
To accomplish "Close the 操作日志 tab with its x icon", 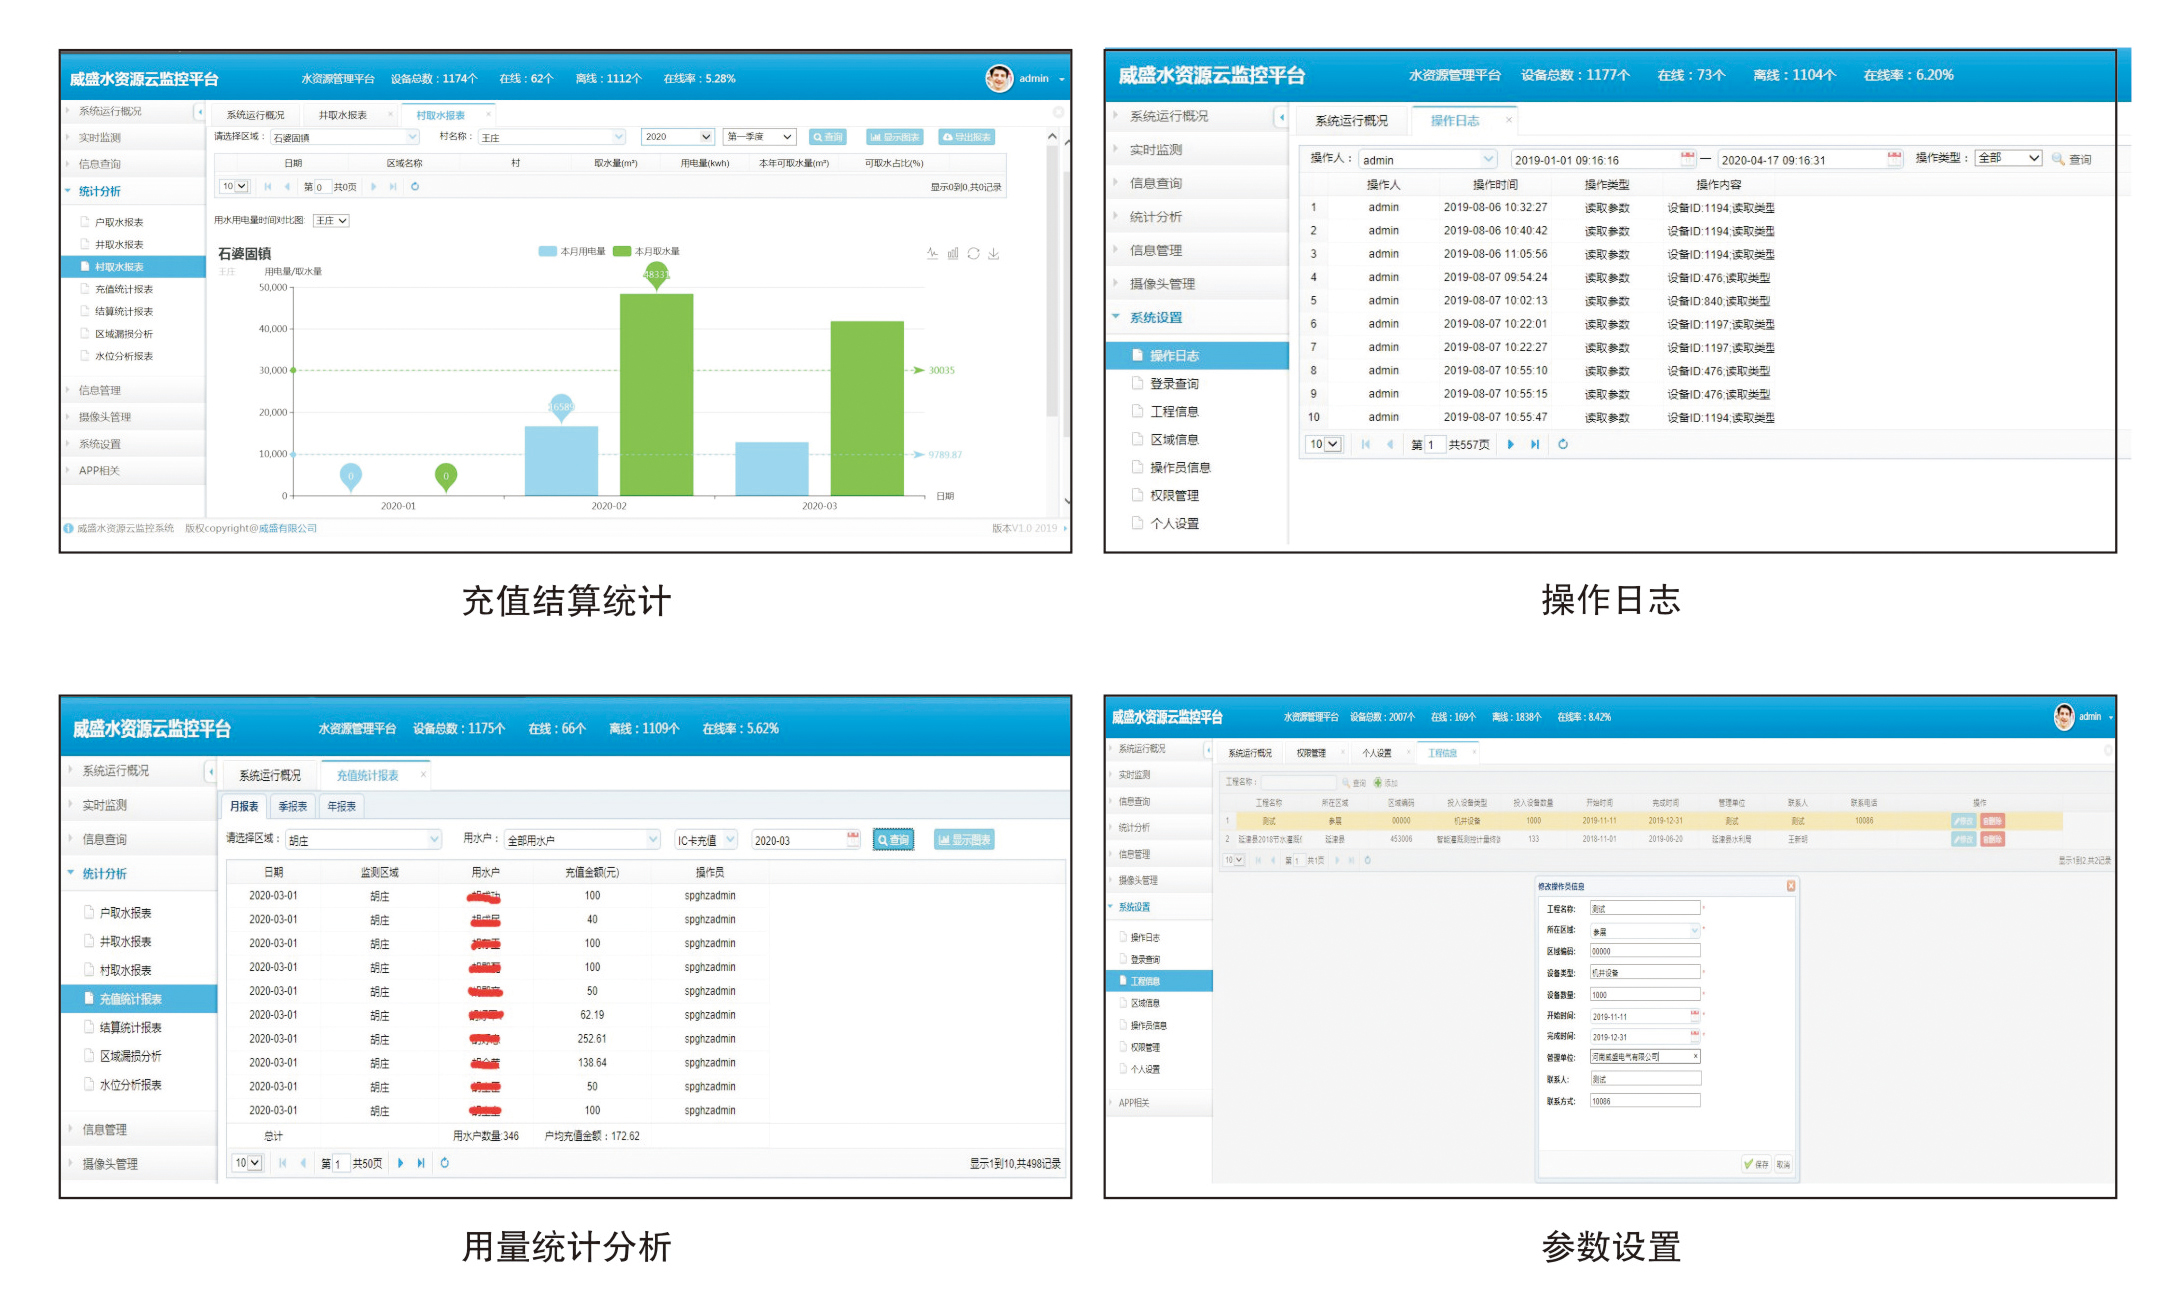I will (1509, 120).
